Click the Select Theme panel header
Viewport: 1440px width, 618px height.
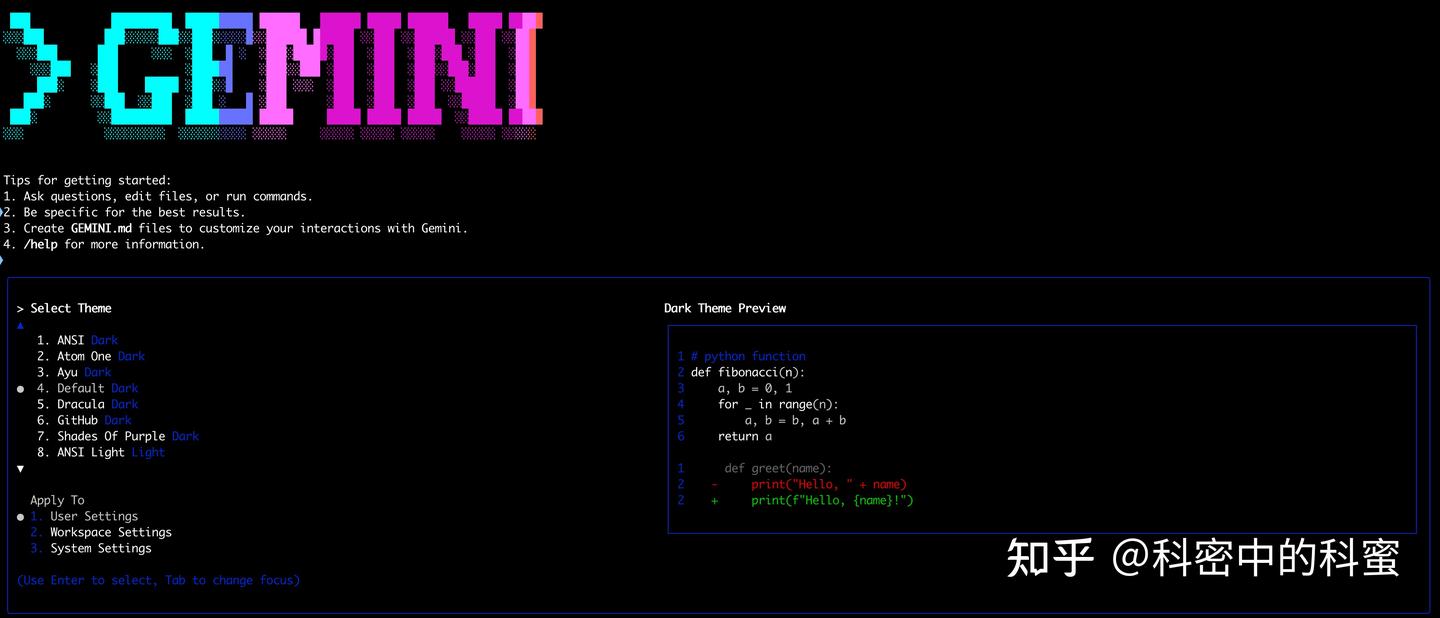[66, 307]
